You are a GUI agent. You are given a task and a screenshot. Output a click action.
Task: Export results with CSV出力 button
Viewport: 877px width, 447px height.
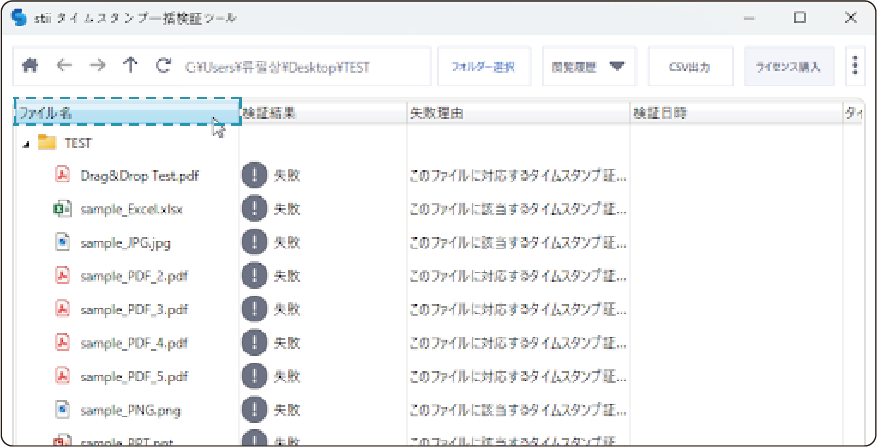(689, 67)
